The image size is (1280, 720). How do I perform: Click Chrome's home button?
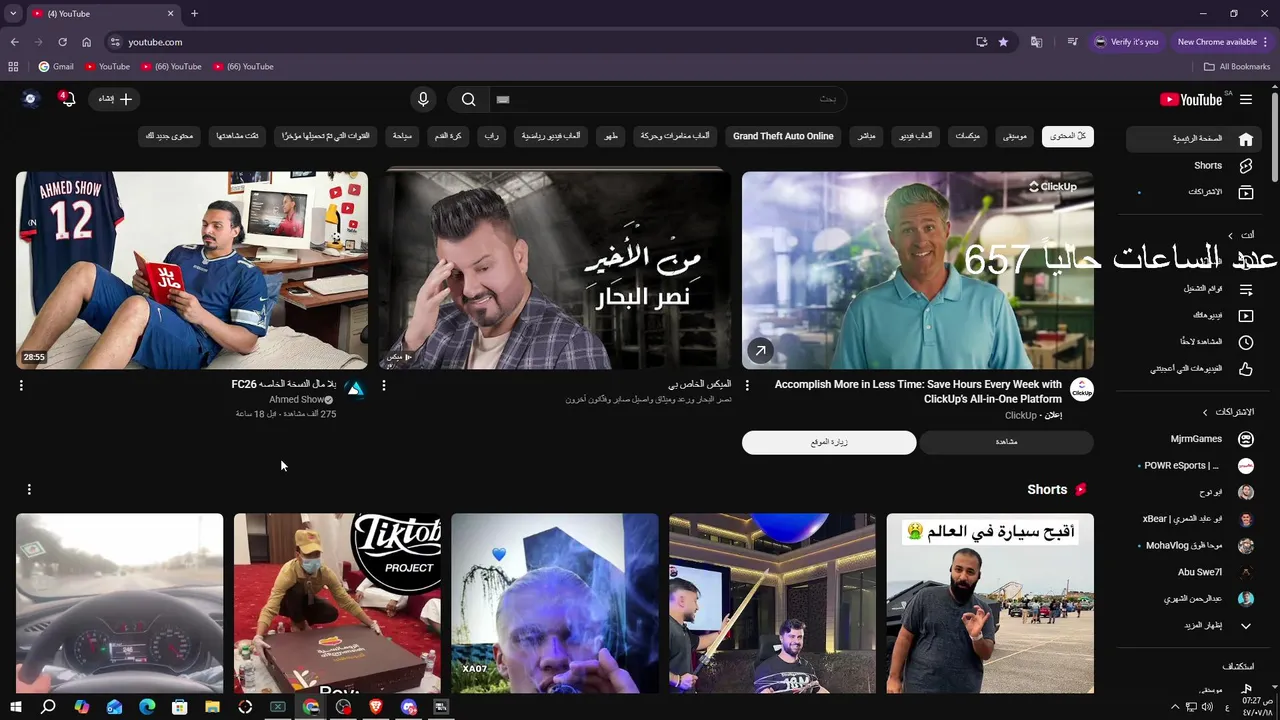(86, 42)
